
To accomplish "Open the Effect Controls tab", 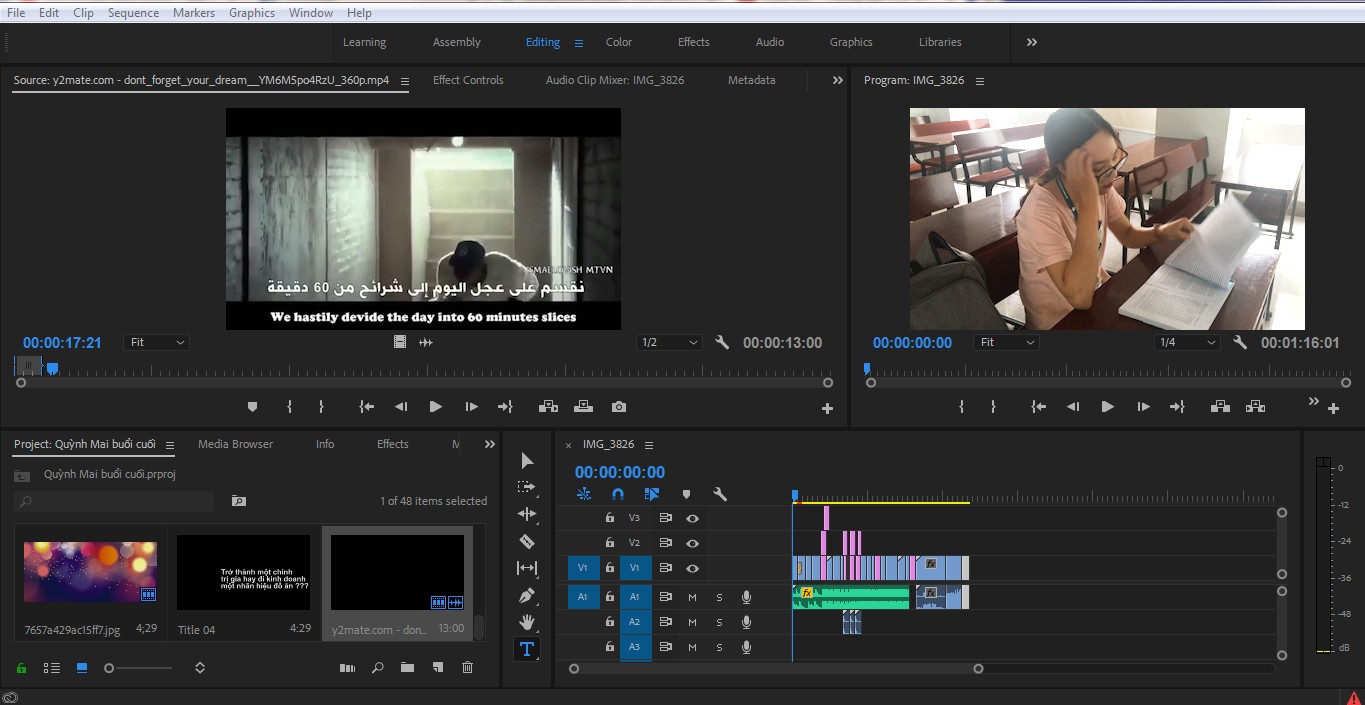I will click(468, 80).
